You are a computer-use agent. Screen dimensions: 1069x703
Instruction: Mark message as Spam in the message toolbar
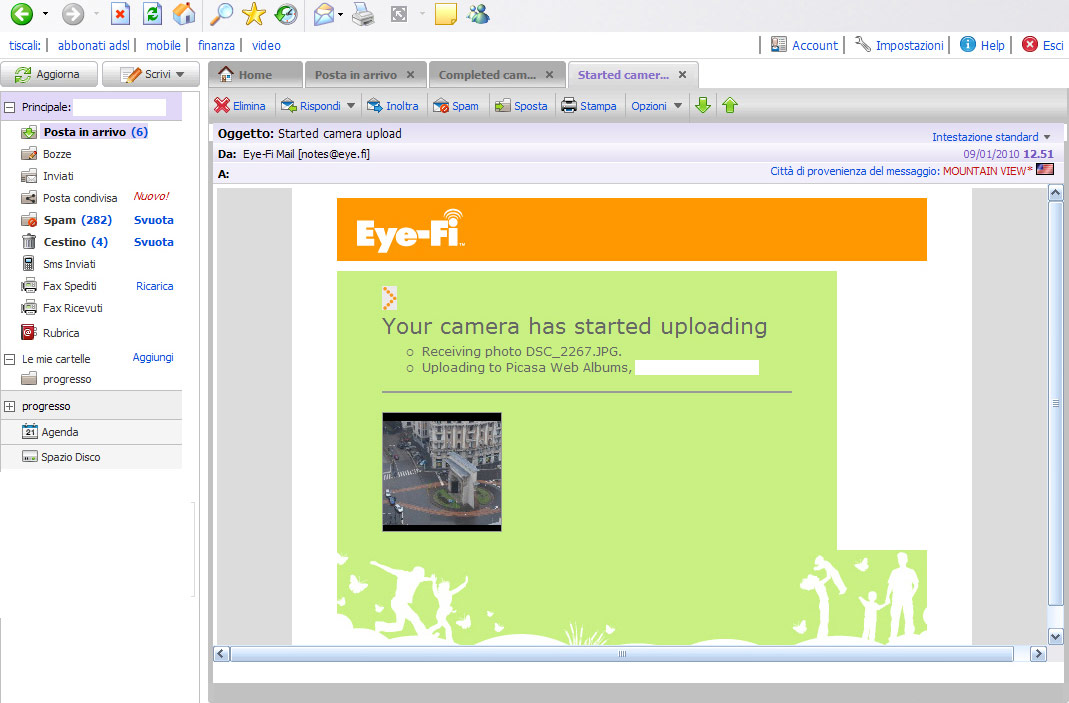pos(456,106)
